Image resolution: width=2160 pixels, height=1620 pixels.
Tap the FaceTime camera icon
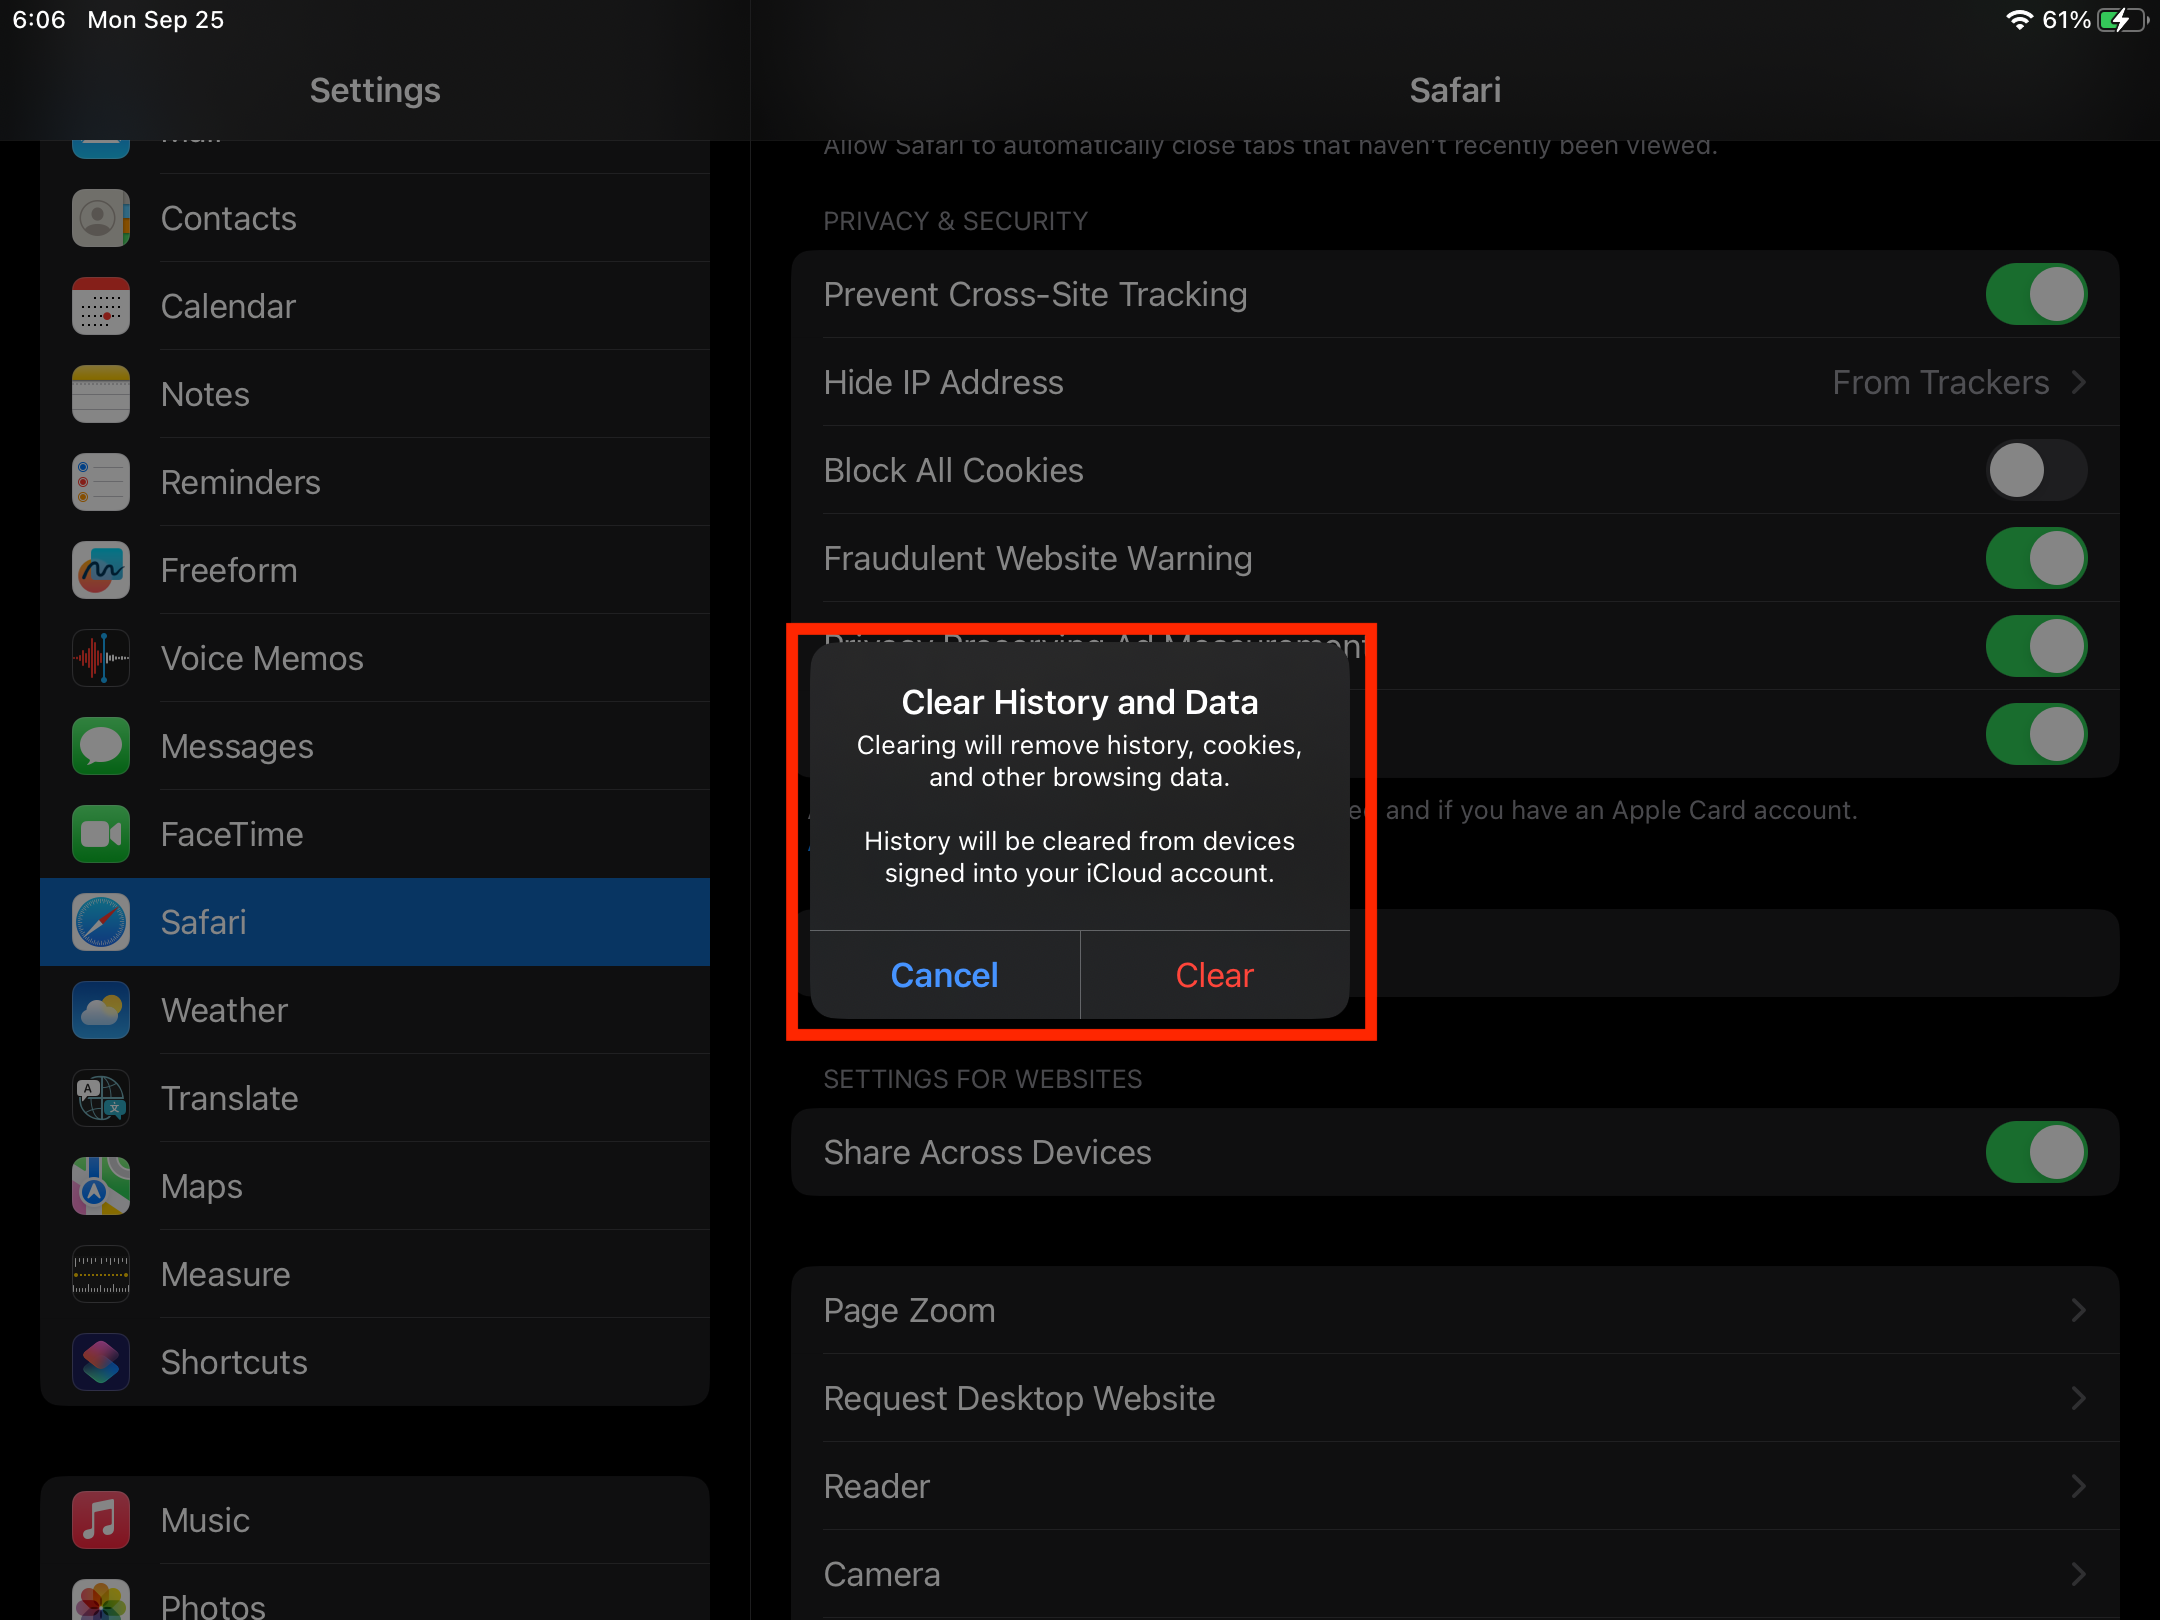click(101, 834)
